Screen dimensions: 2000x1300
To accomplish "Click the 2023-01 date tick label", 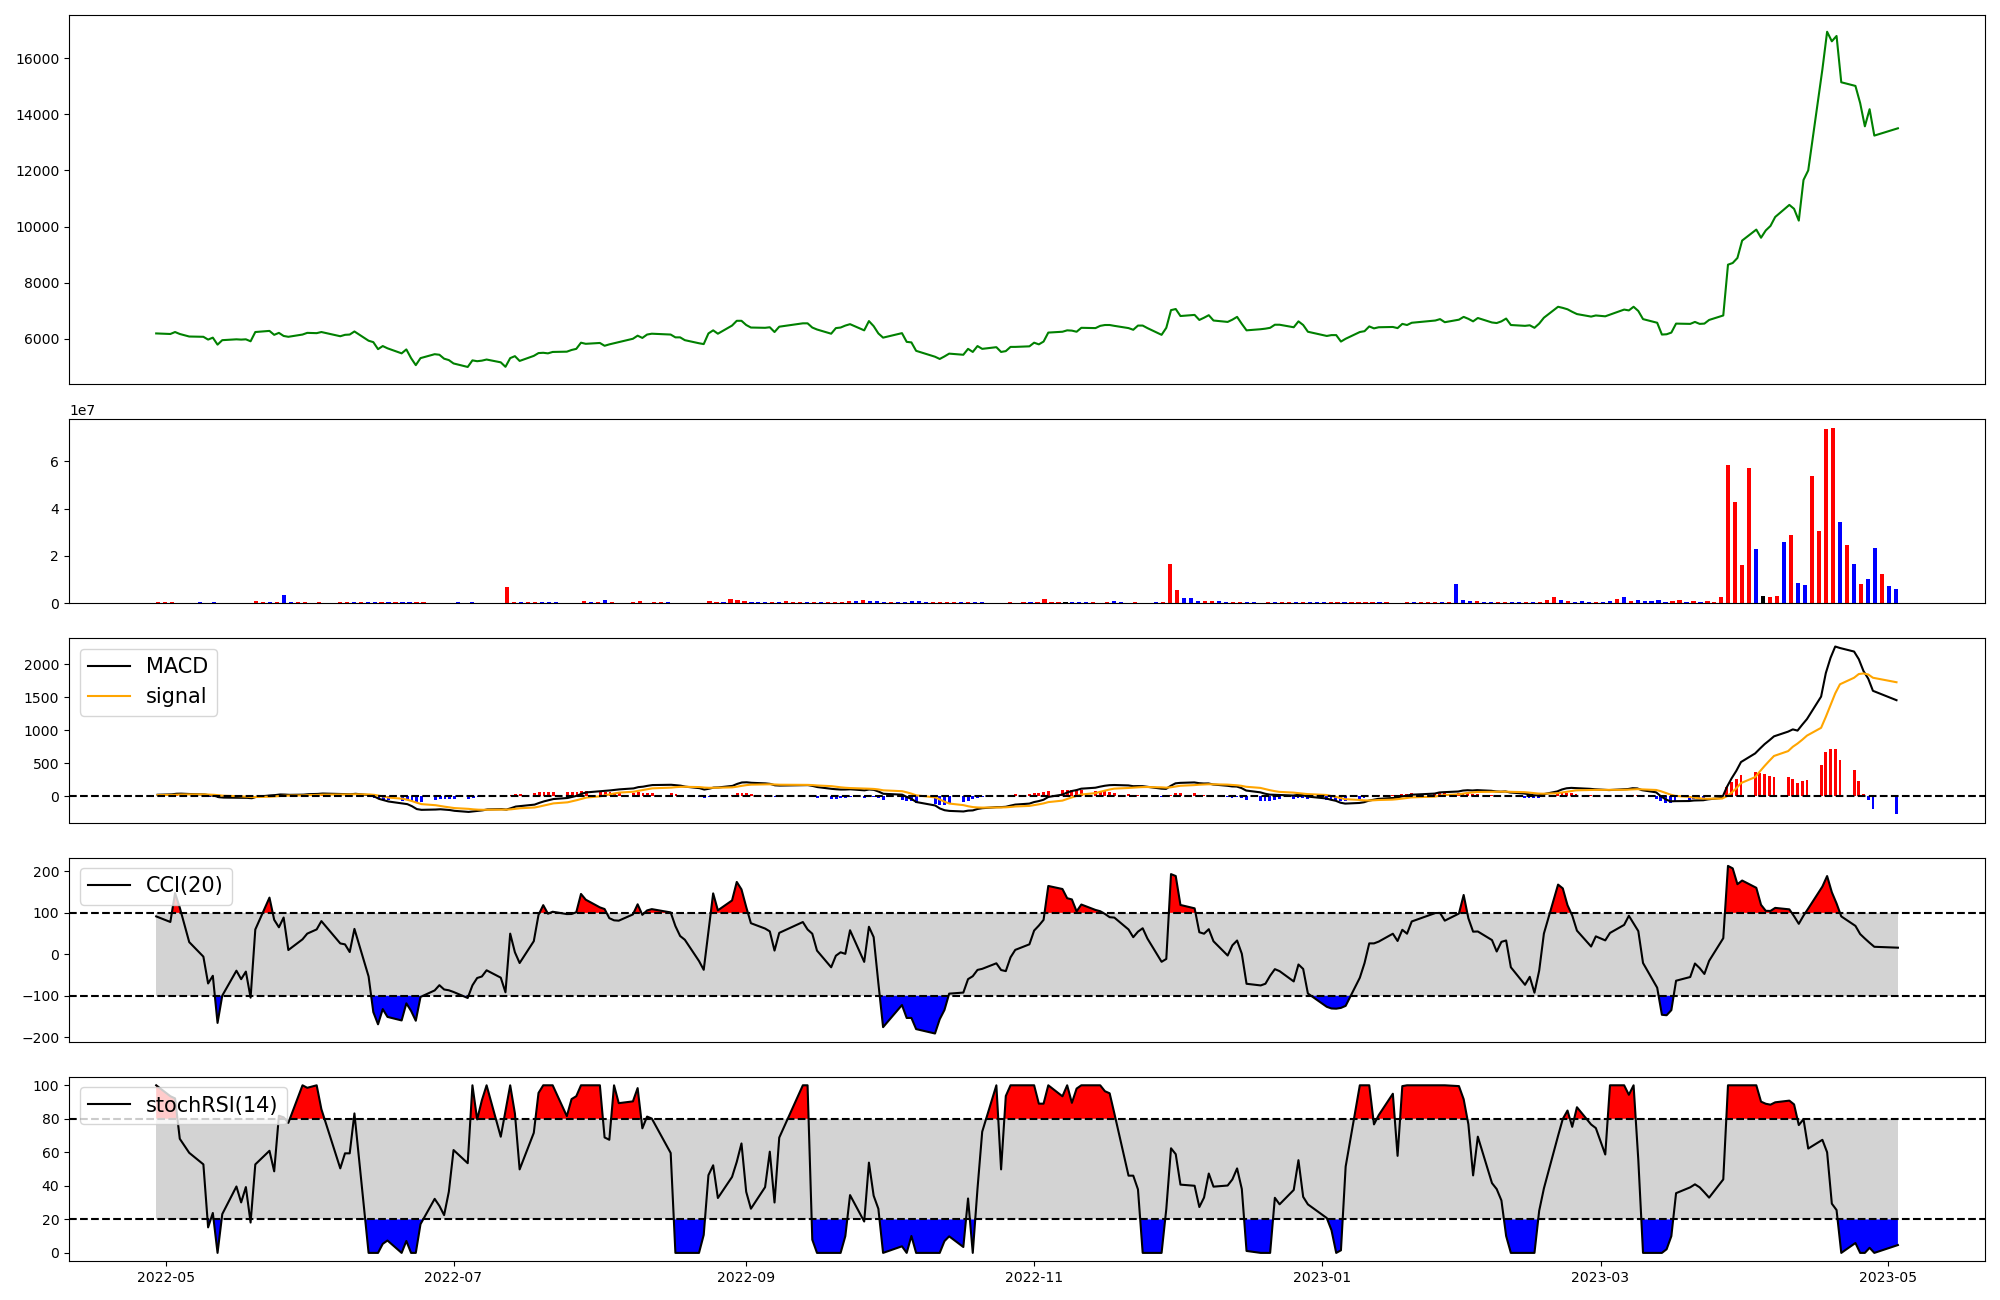I will pyautogui.click(x=1322, y=1277).
